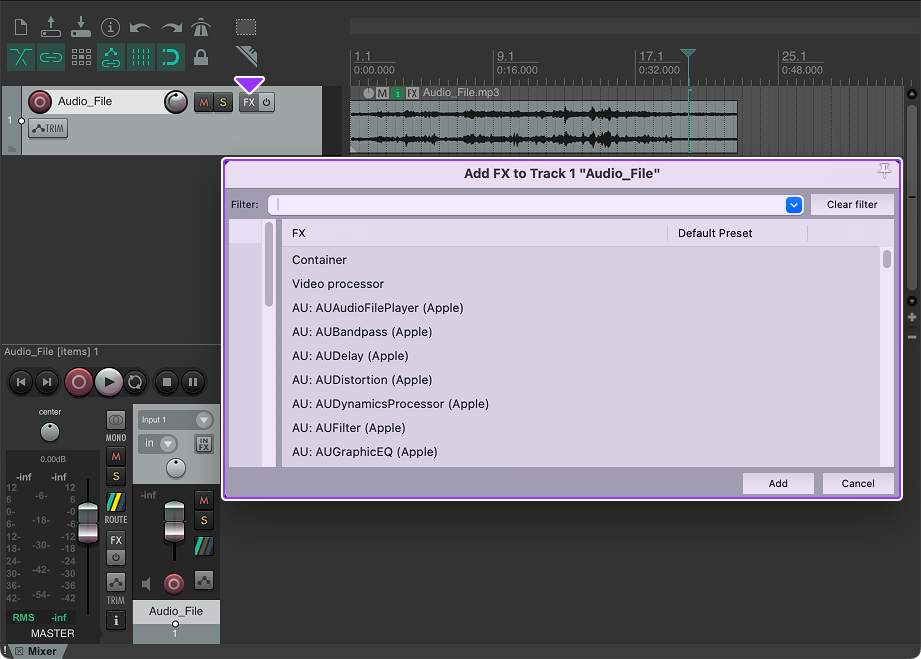921x659 pixels.
Task: Click the FX list vertical scrollbar
Action: click(x=887, y=258)
